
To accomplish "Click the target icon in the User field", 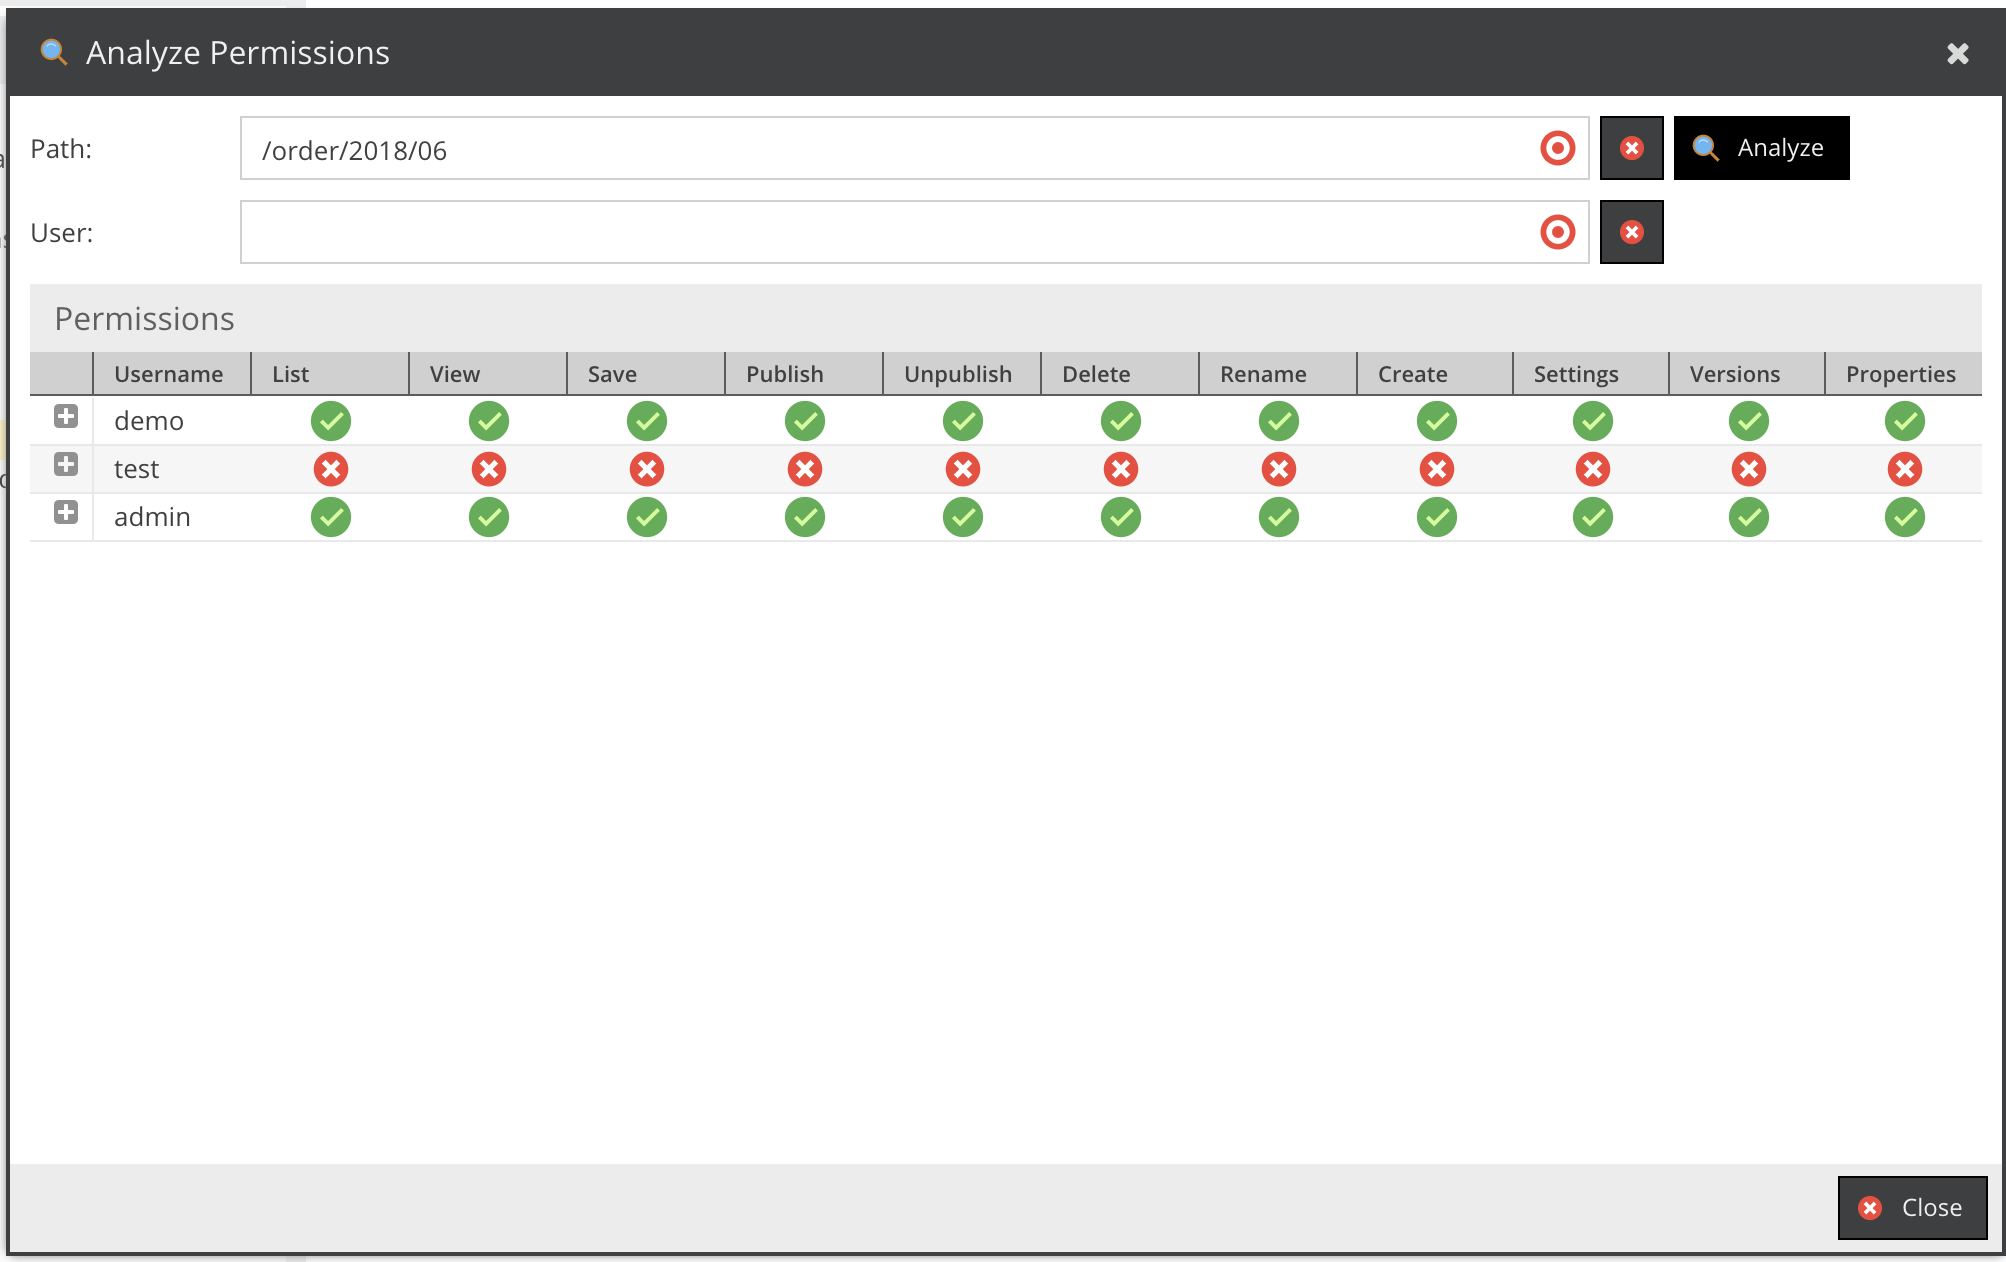I will pyautogui.click(x=1557, y=233).
